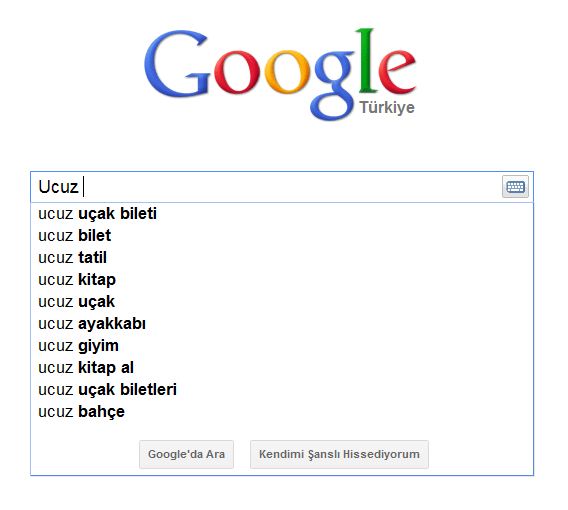The image size is (568, 510).
Task: Click the Türkiye label under the logo
Action: 387,108
